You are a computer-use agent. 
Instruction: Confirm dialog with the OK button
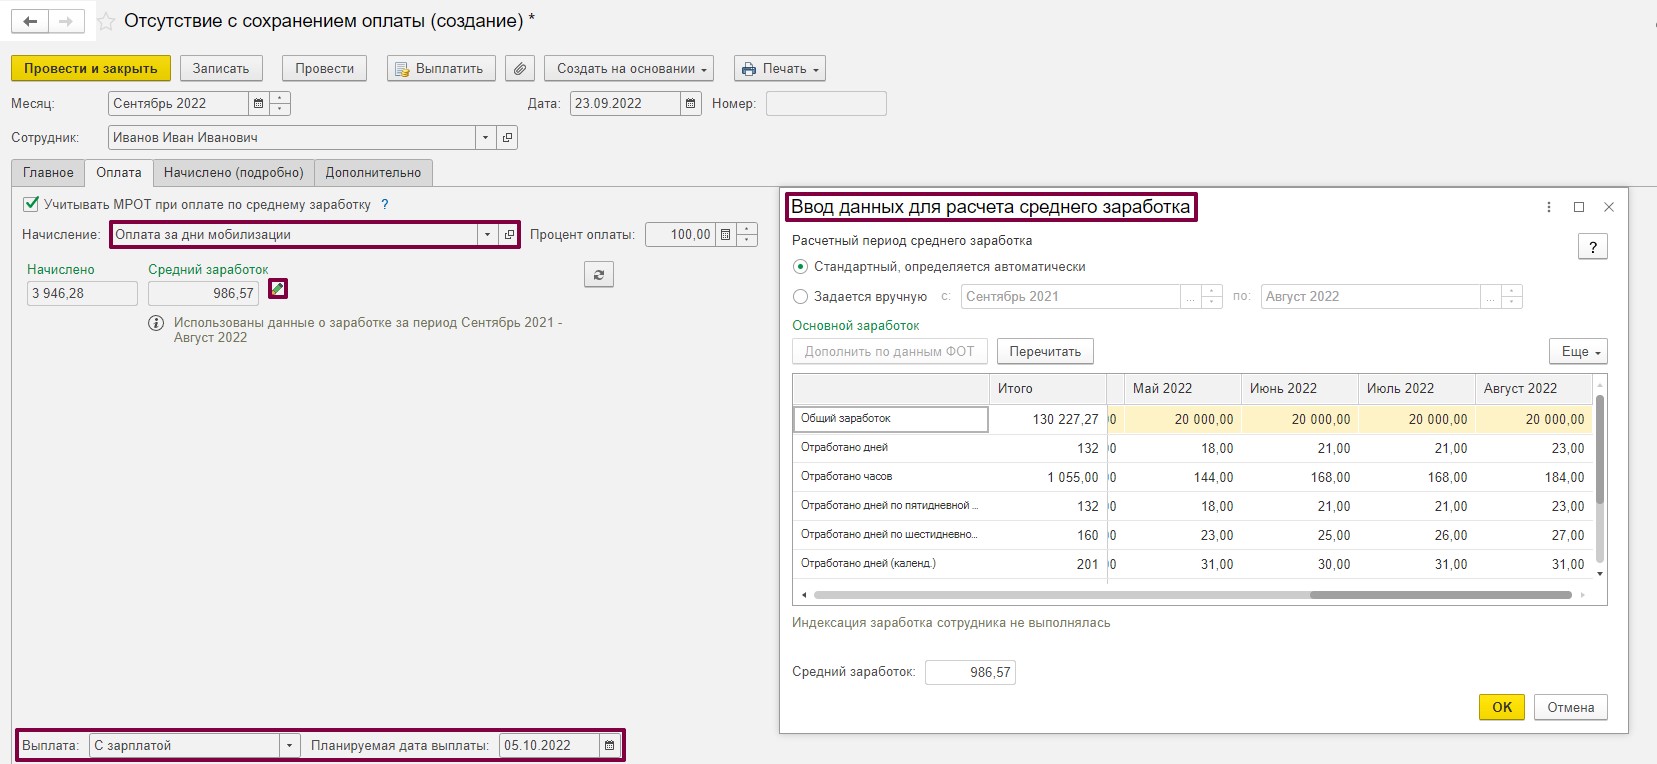click(x=1502, y=707)
